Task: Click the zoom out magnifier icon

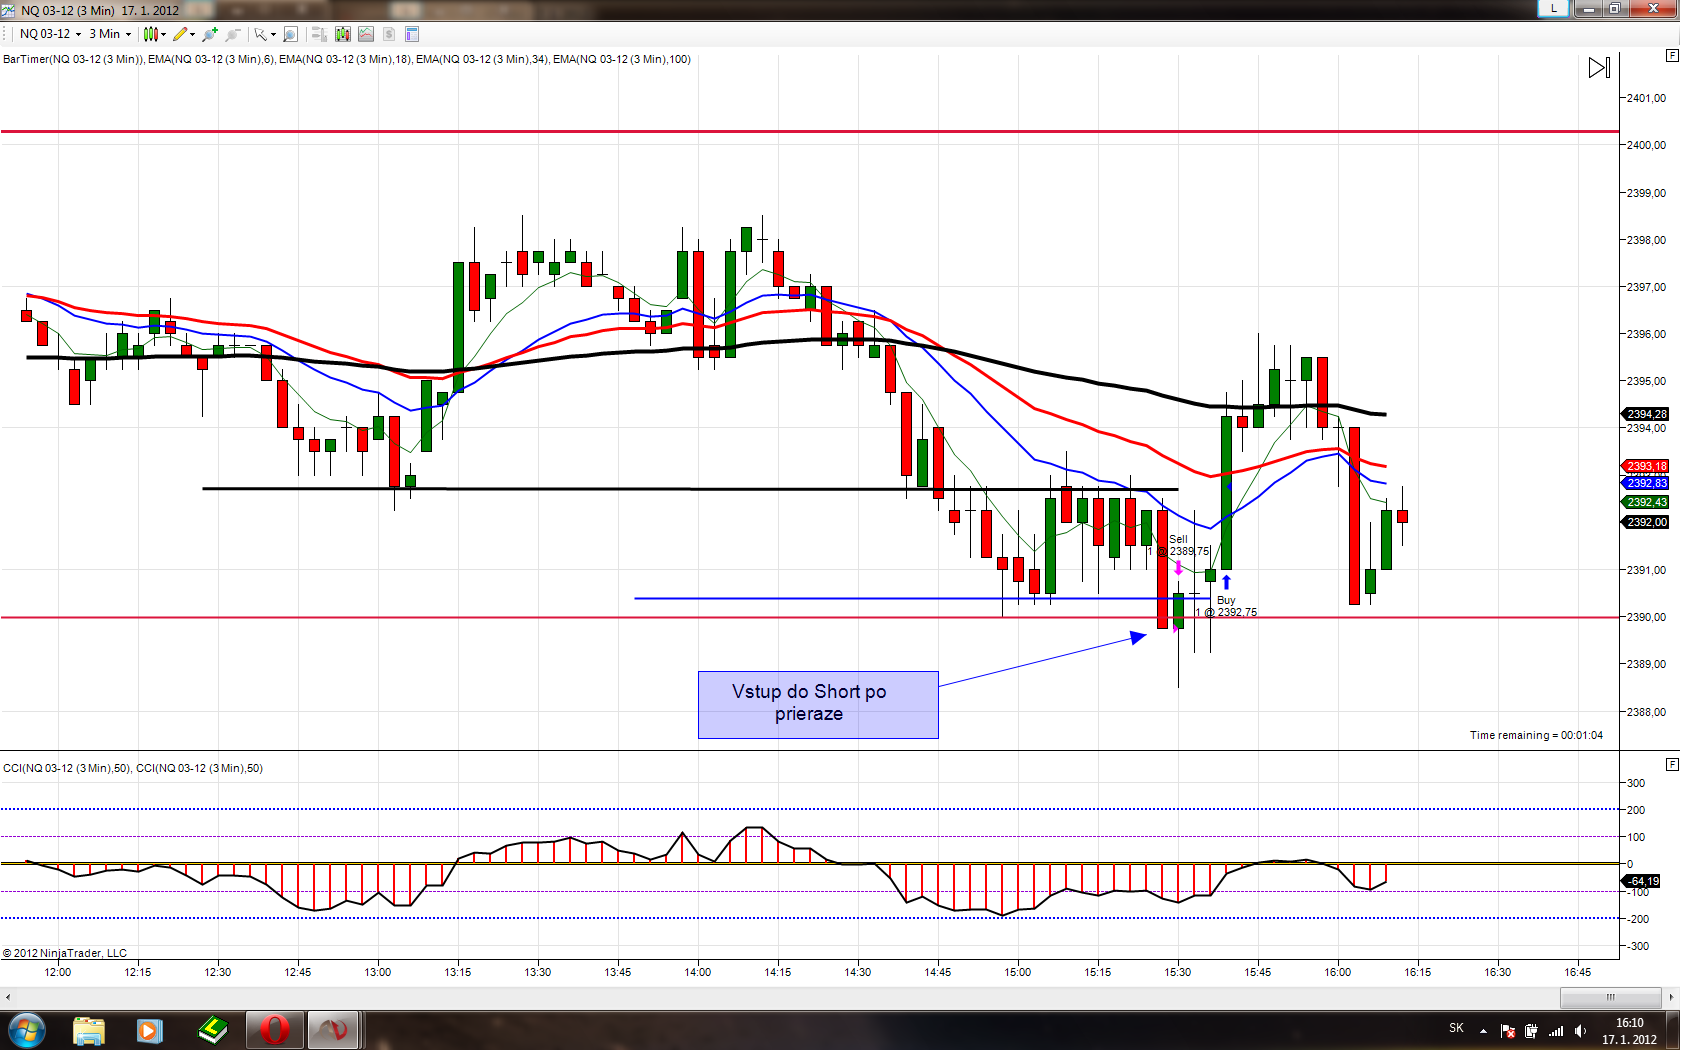Action: point(233,34)
